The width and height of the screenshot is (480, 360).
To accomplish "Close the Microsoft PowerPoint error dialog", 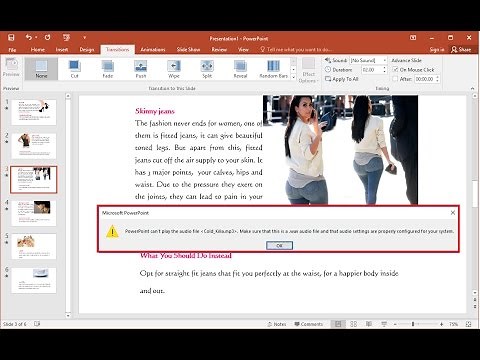I will coord(453,213).
